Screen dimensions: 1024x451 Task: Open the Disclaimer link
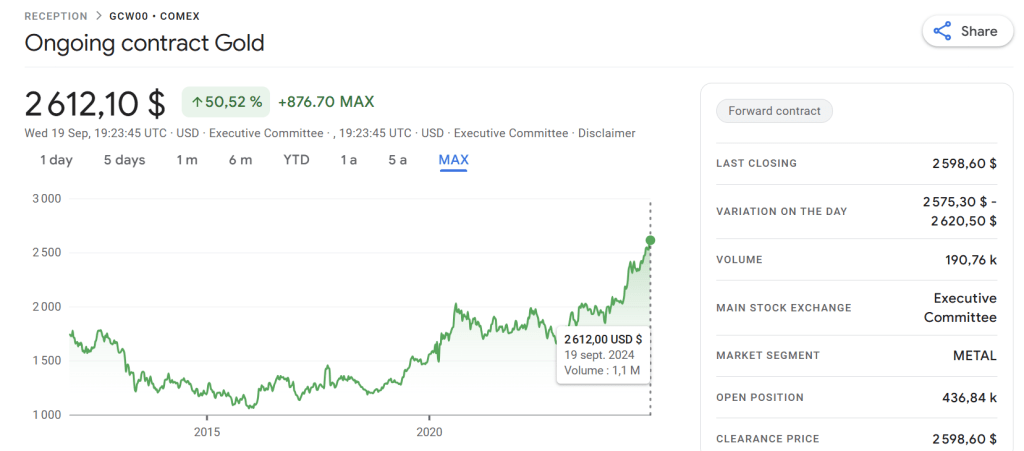[x=606, y=133]
